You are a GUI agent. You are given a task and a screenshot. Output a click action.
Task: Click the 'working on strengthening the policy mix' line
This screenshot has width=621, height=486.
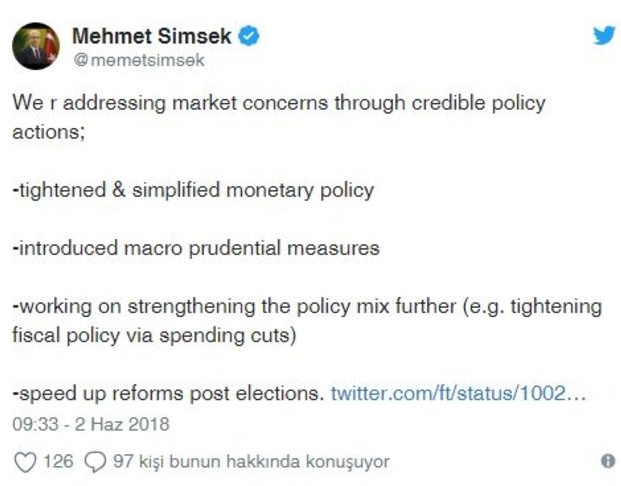307,307
